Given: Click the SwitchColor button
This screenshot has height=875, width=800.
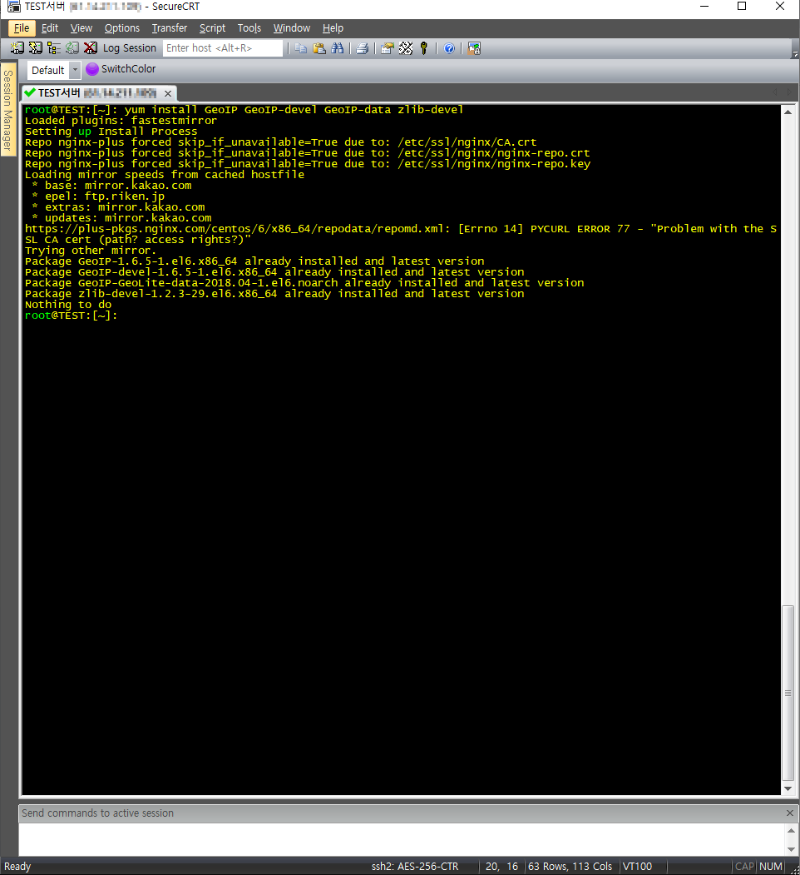Looking at the screenshot, I should 121,70.
